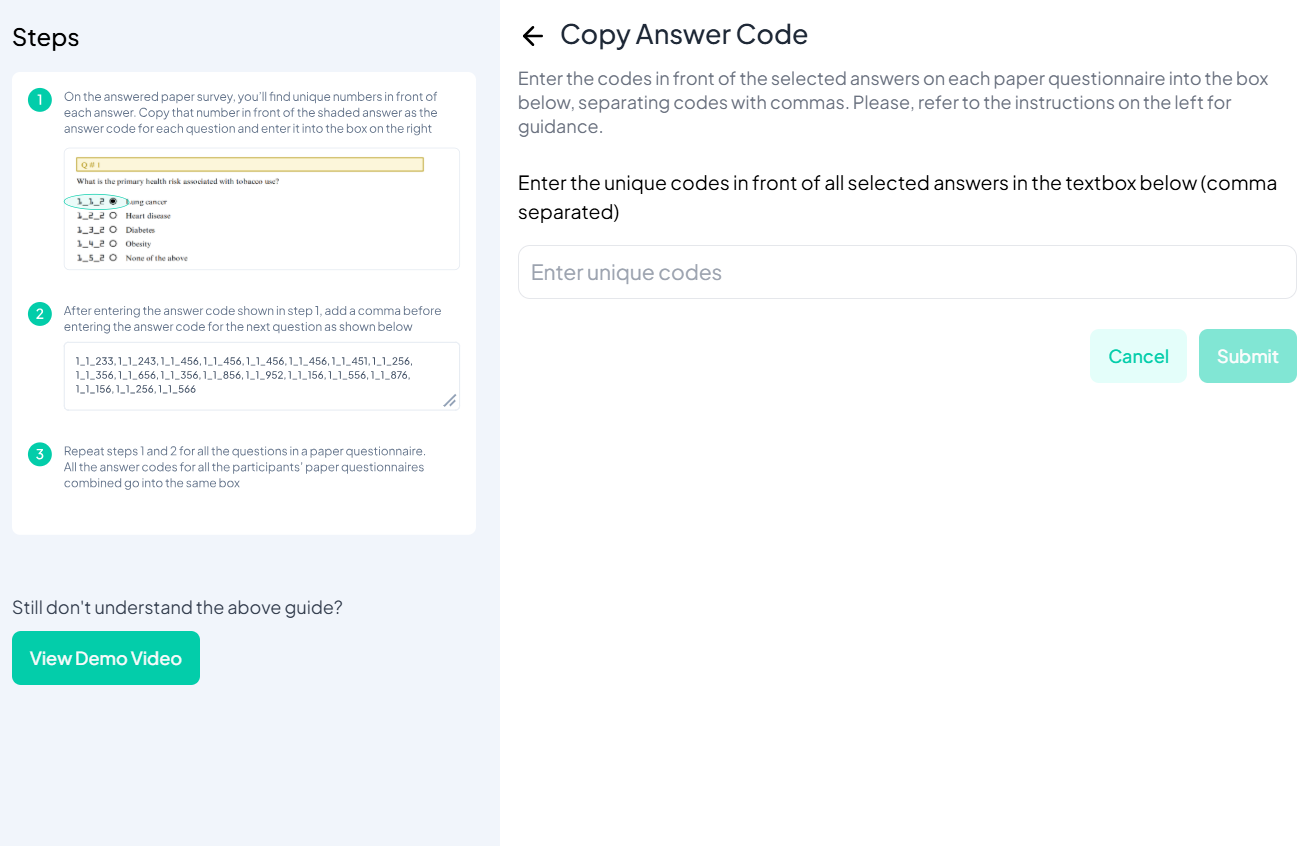
Task: Select the Heart disease radio button
Action: pyautogui.click(x=113, y=215)
